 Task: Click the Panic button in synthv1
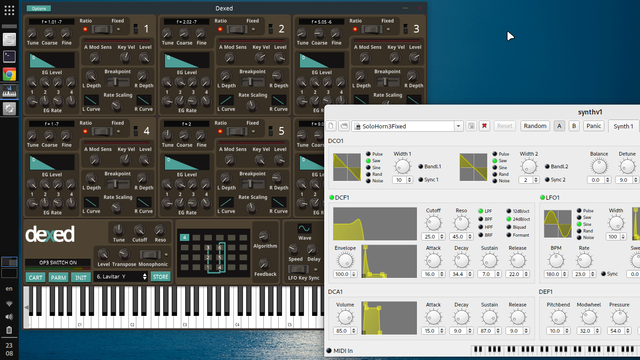coord(593,126)
